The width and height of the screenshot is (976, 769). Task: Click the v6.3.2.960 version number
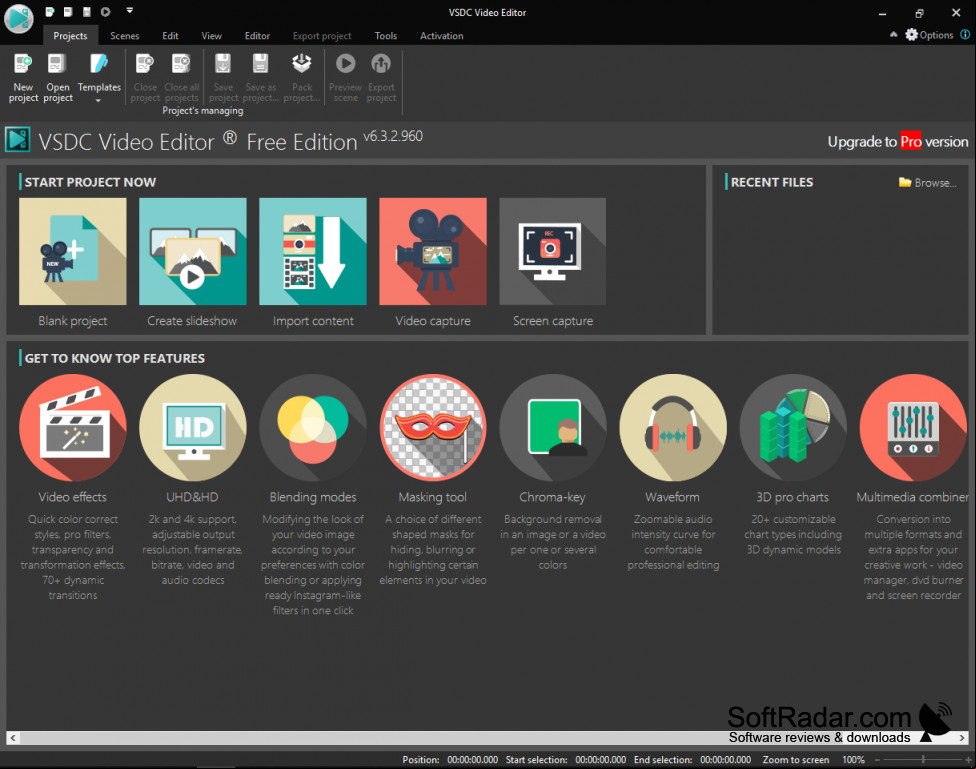[393, 136]
